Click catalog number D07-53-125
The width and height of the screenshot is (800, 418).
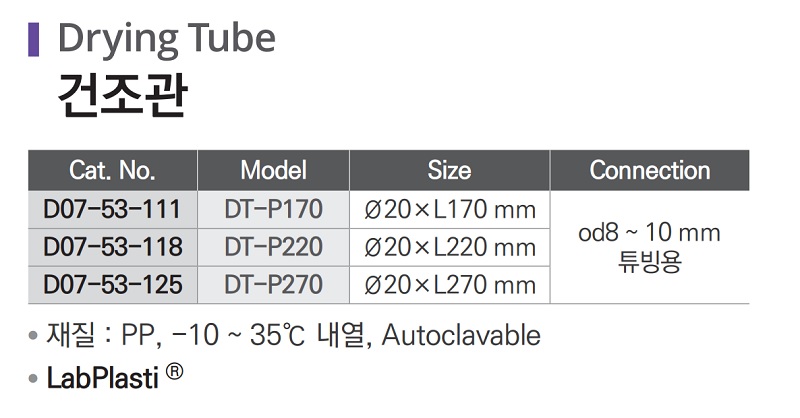113,285
